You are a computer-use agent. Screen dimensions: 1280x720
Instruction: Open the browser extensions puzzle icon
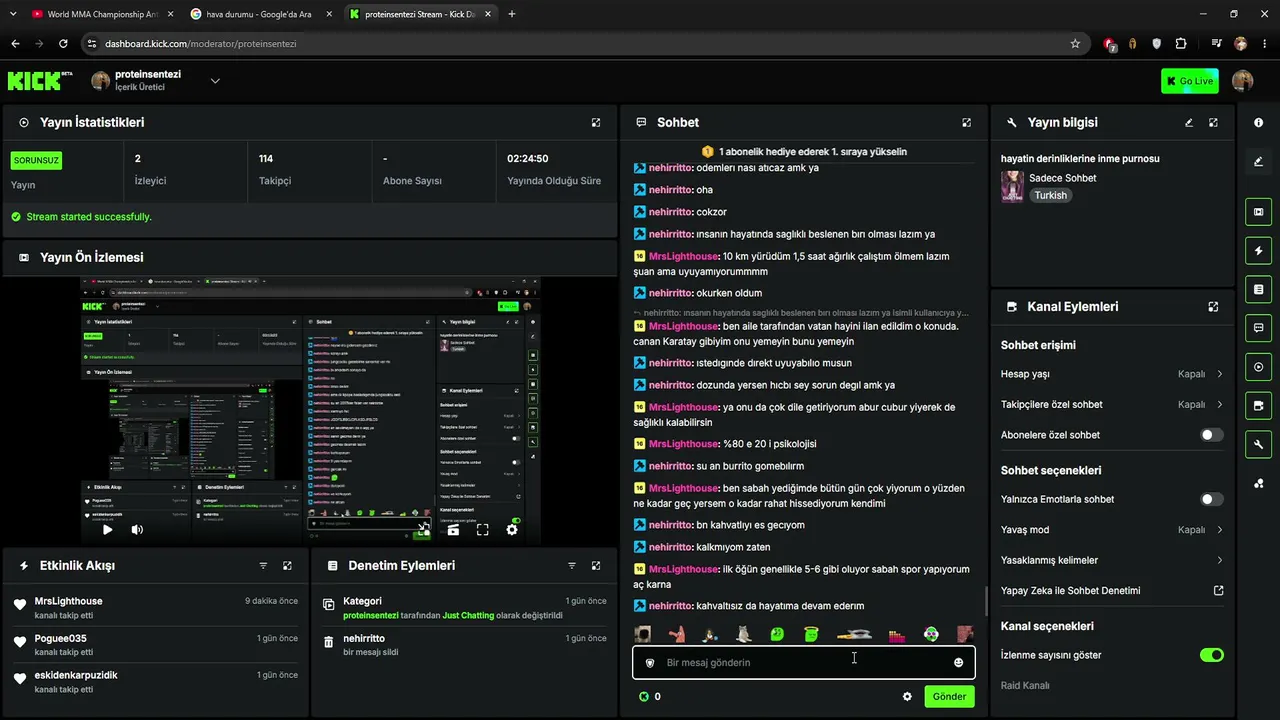1181,44
